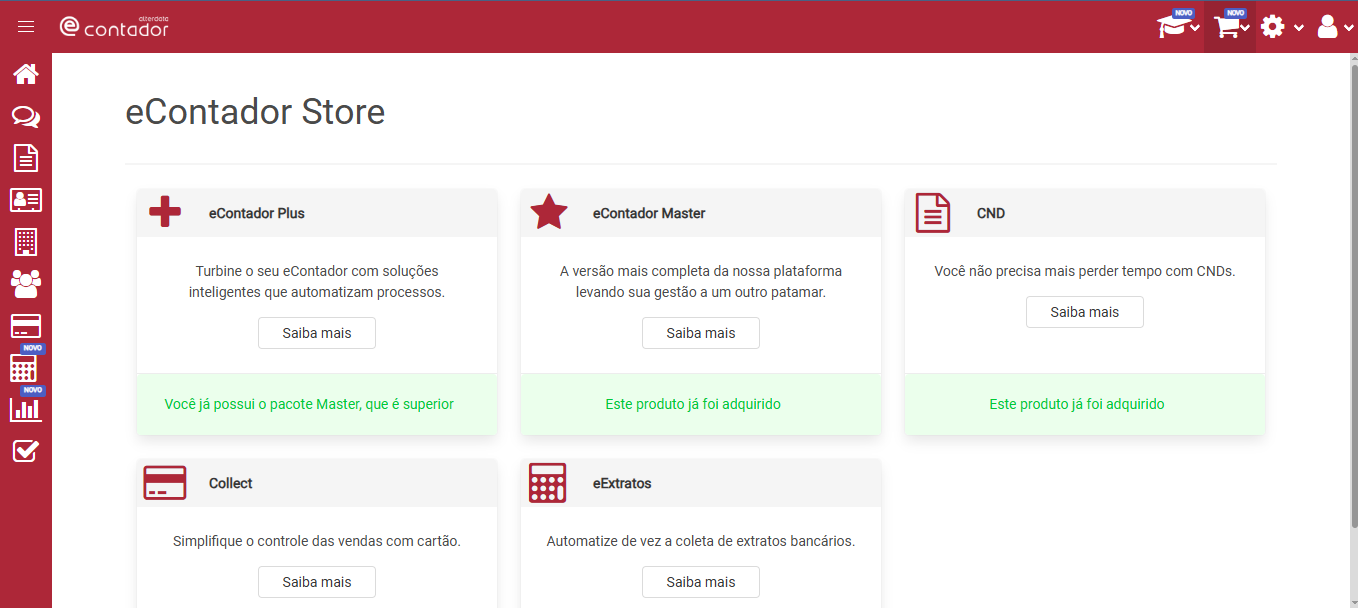Click 'Este produto já foi adquirido' under Master
Viewport: 1358px width, 608px height.
693,404
